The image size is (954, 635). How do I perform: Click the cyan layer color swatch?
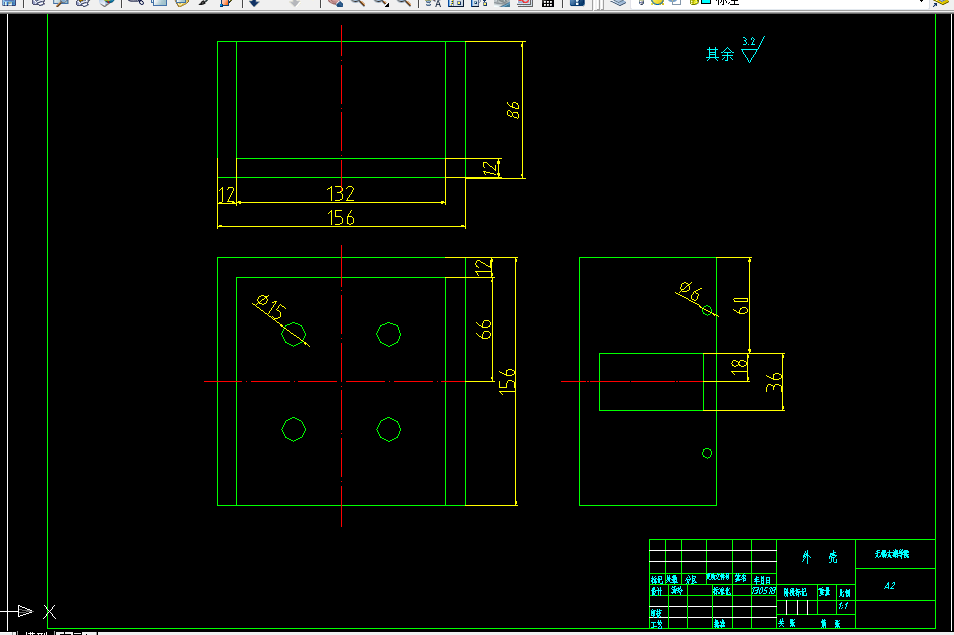(x=706, y=2)
